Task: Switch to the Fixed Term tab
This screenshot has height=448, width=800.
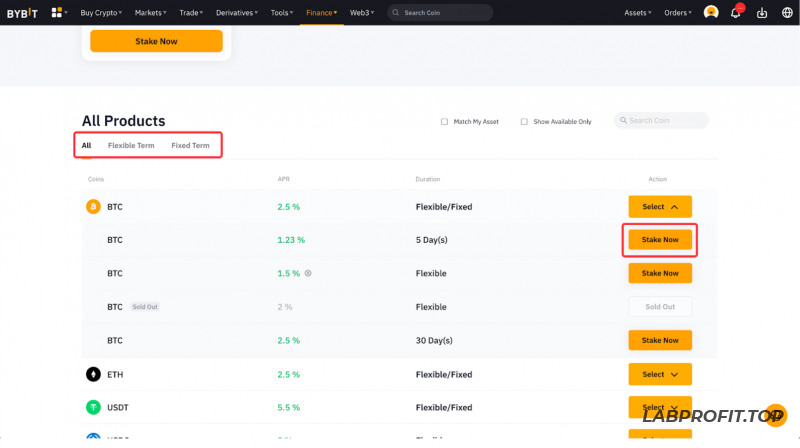Action: point(190,146)
